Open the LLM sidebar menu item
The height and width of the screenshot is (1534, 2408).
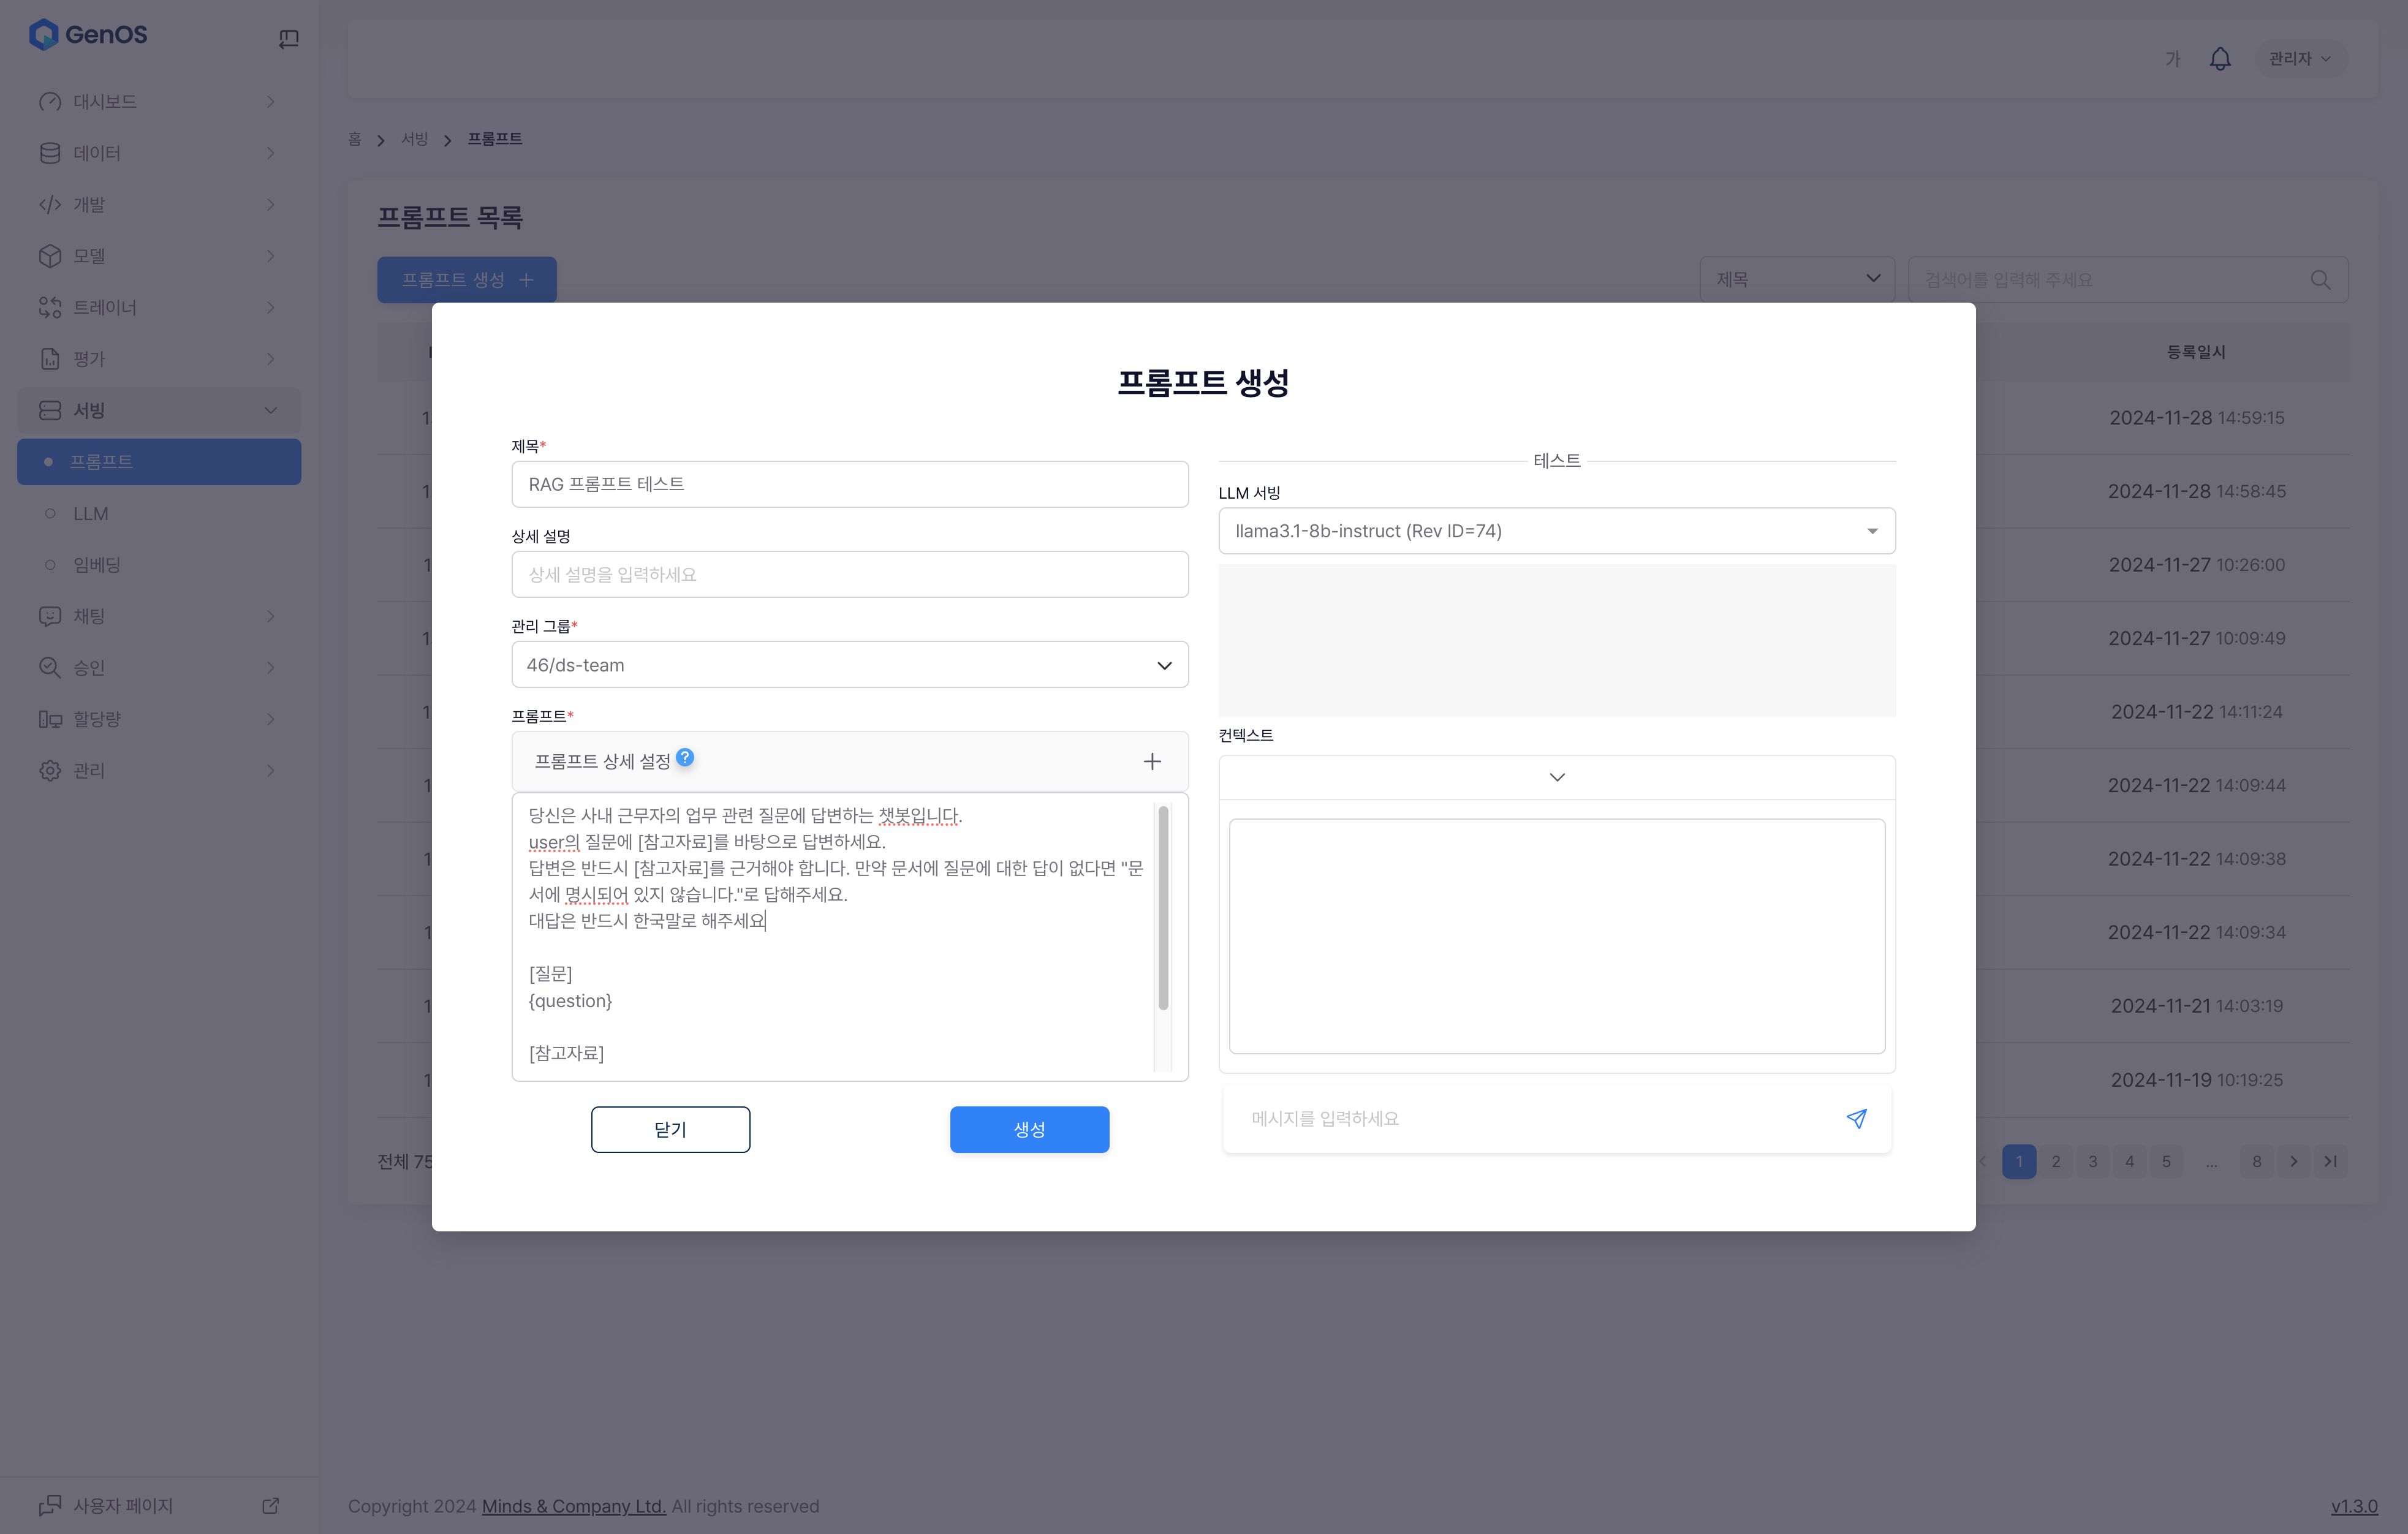pyautogui.click(x=91, y=513)
